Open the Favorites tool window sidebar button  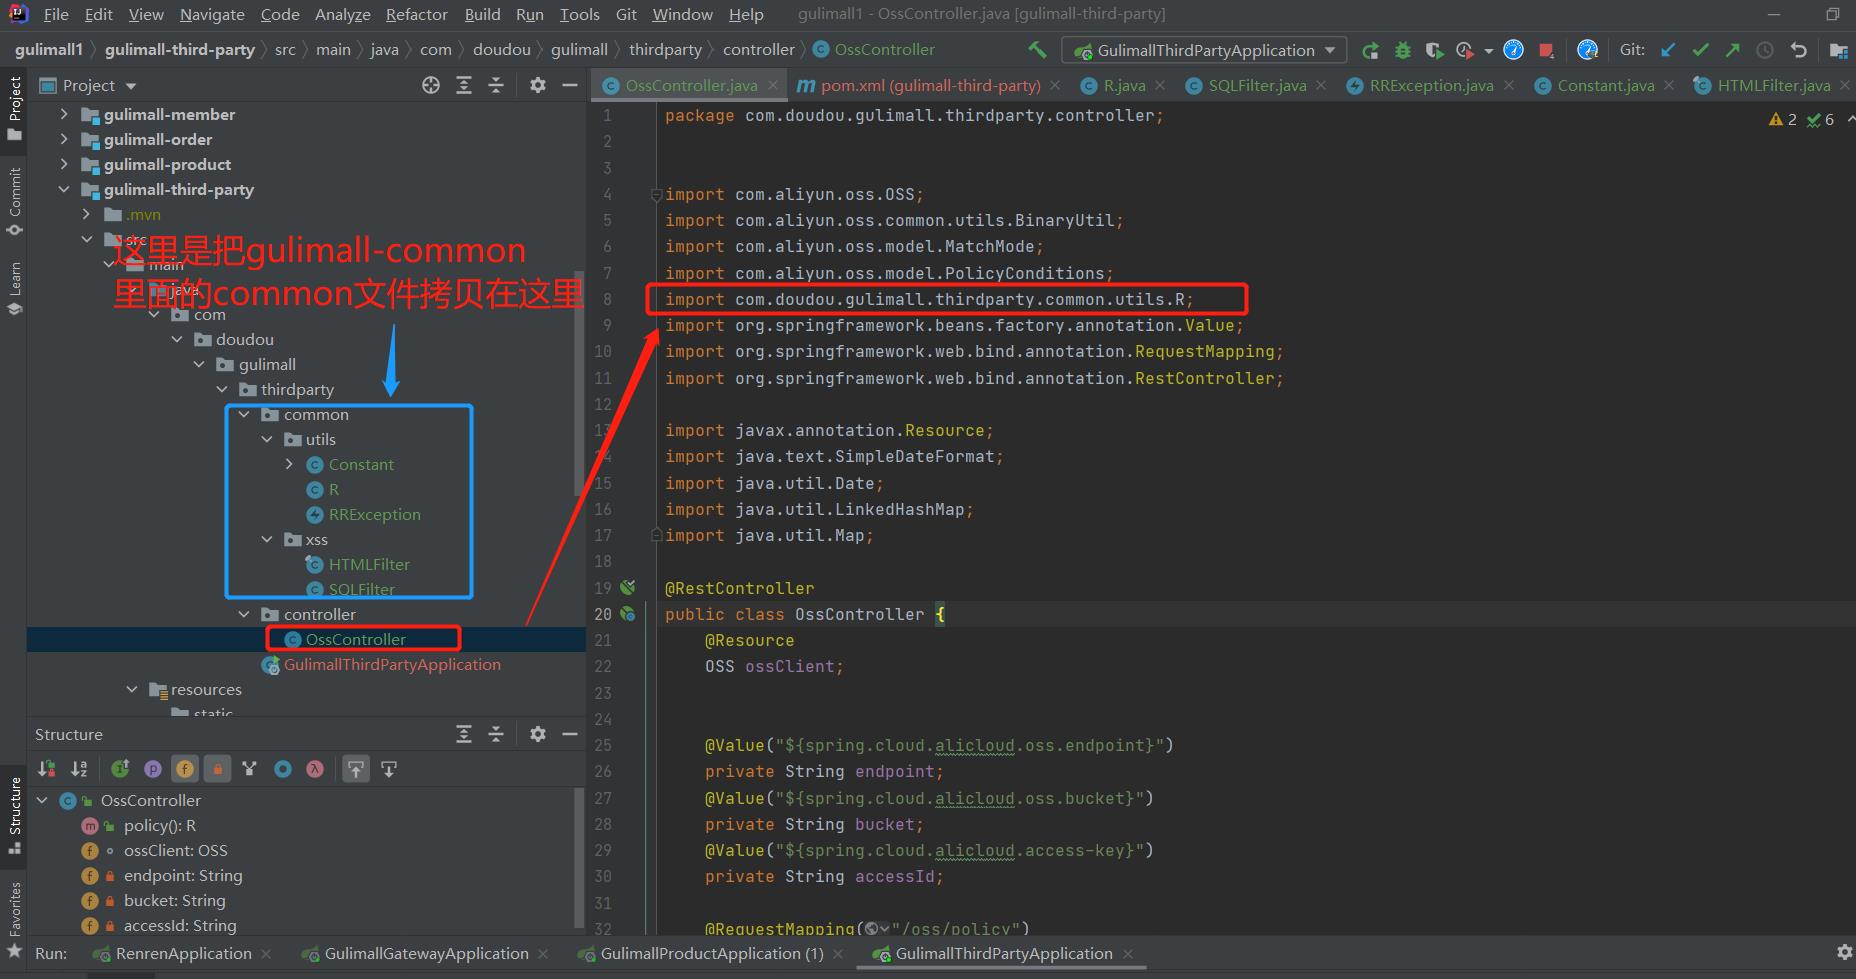[x=14, y=918]
